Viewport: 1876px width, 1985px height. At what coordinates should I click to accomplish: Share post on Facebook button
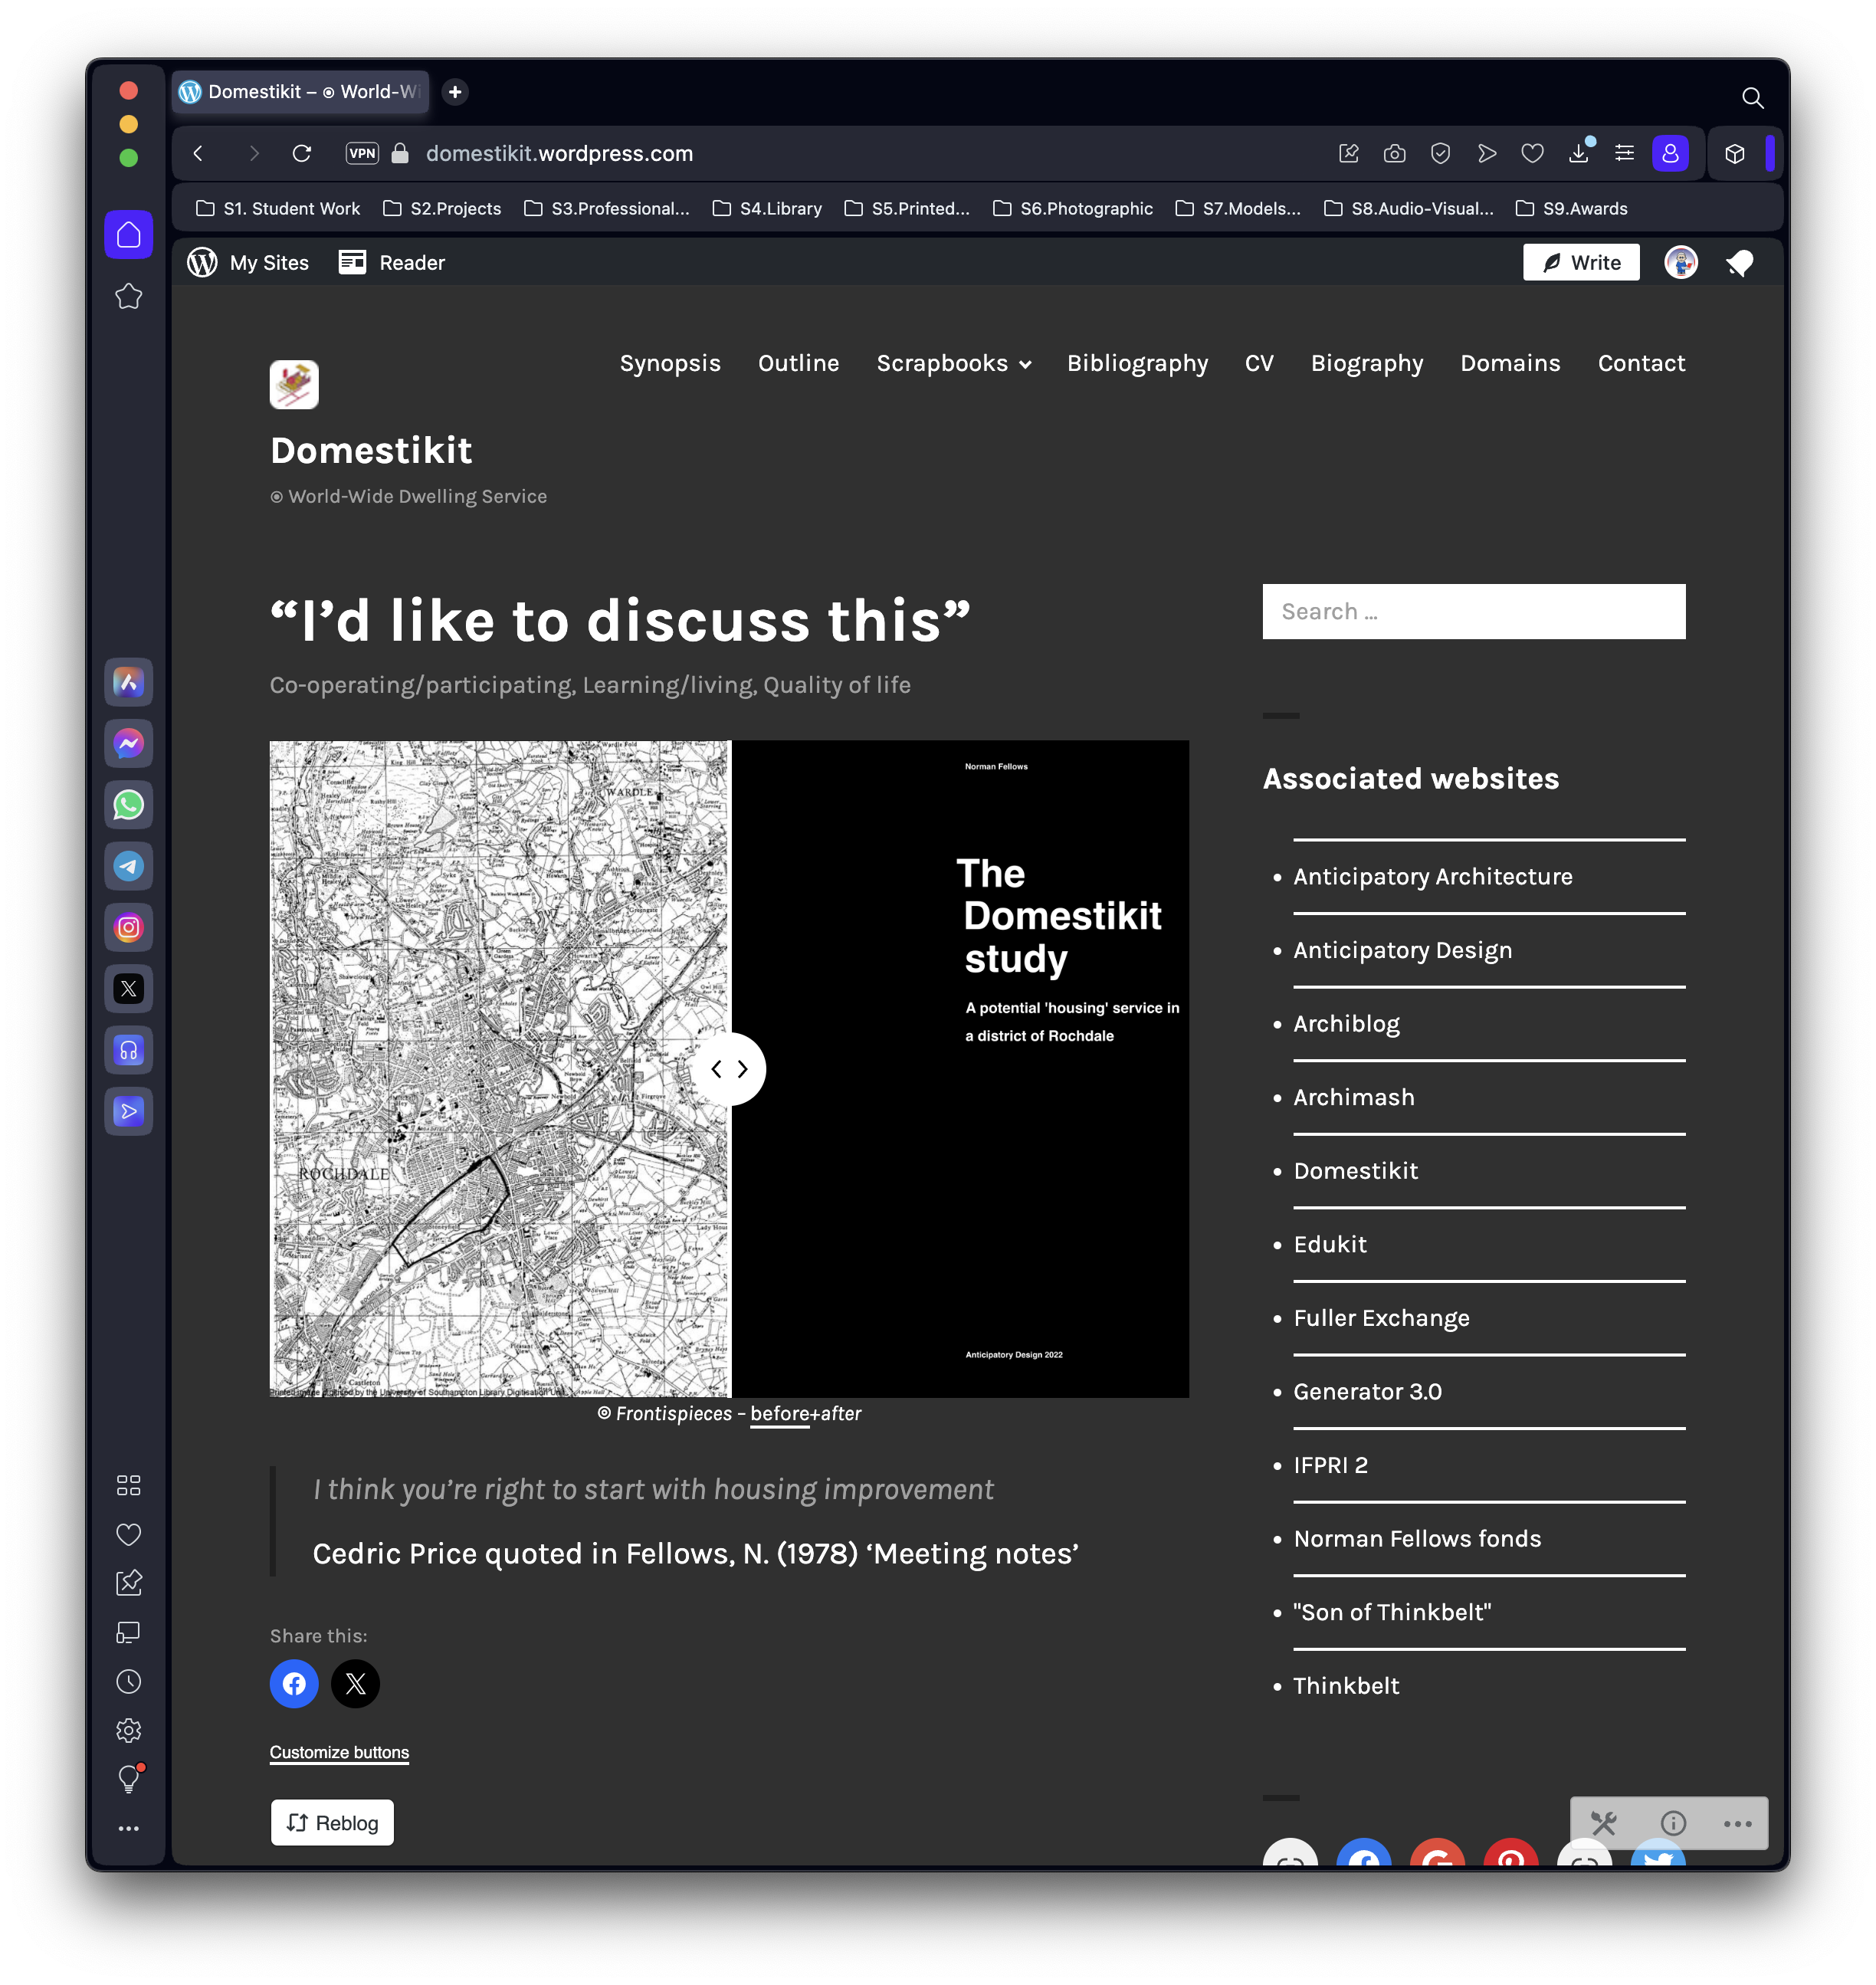(294, 1684)
